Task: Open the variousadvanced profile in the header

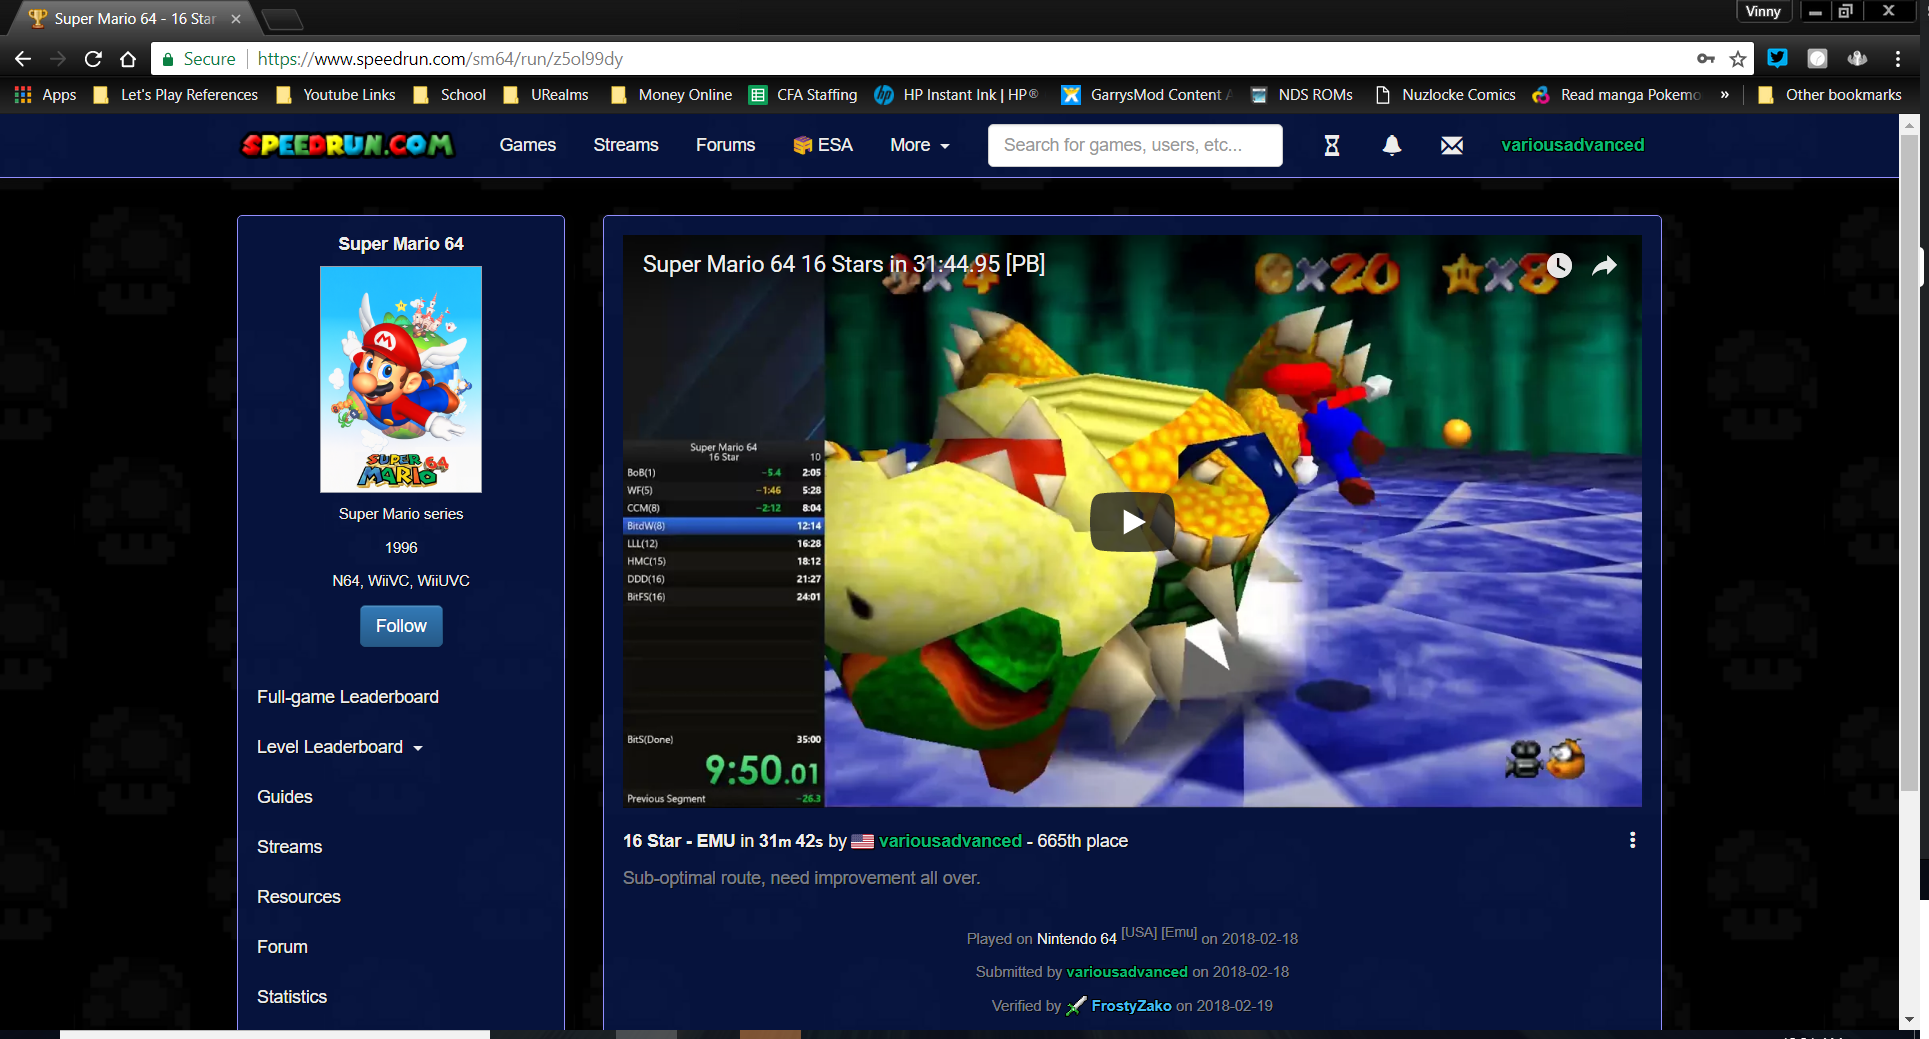Action: pos(1573,145)
